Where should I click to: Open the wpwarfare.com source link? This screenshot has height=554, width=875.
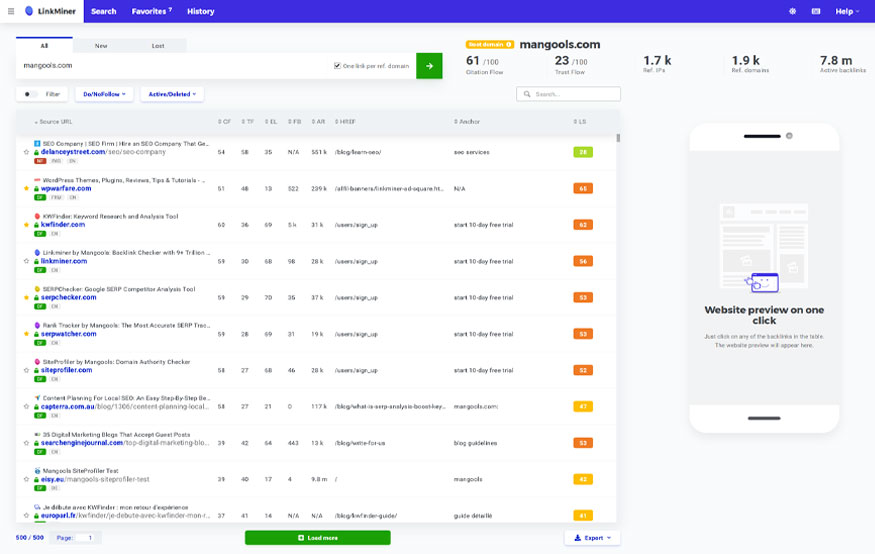[x=66, y=189]
